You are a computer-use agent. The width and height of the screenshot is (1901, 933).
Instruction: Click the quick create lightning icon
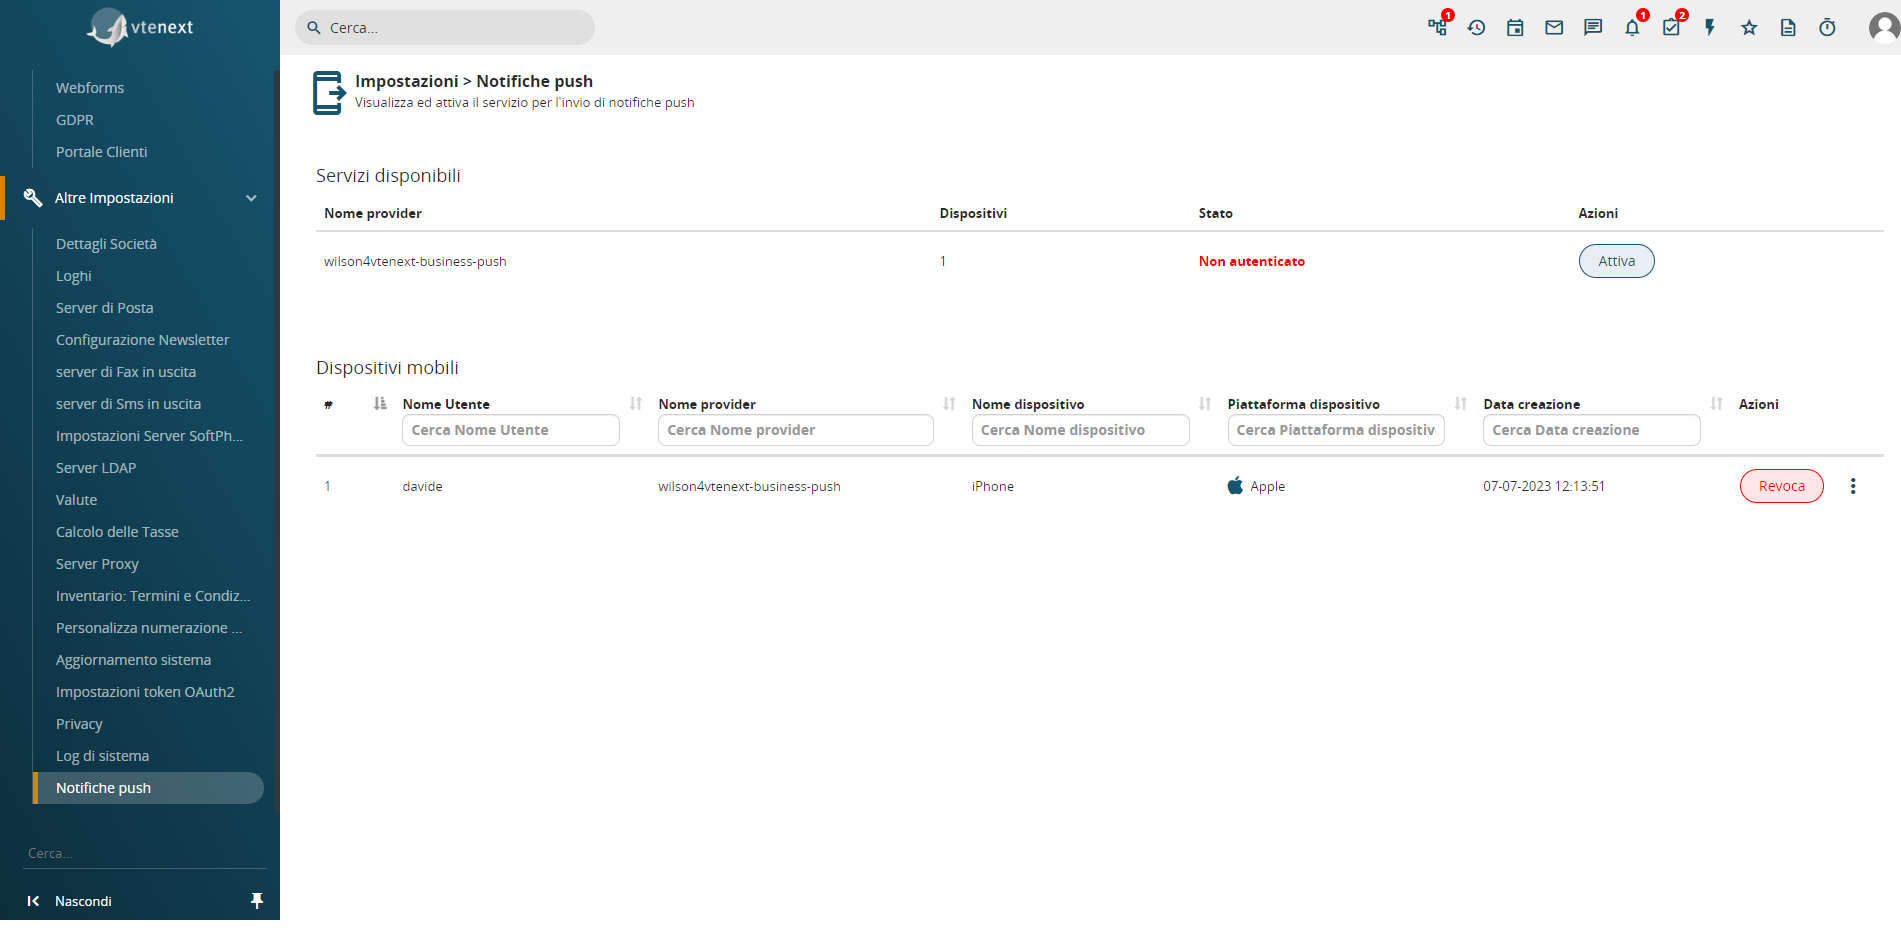tap(1710, 27)
